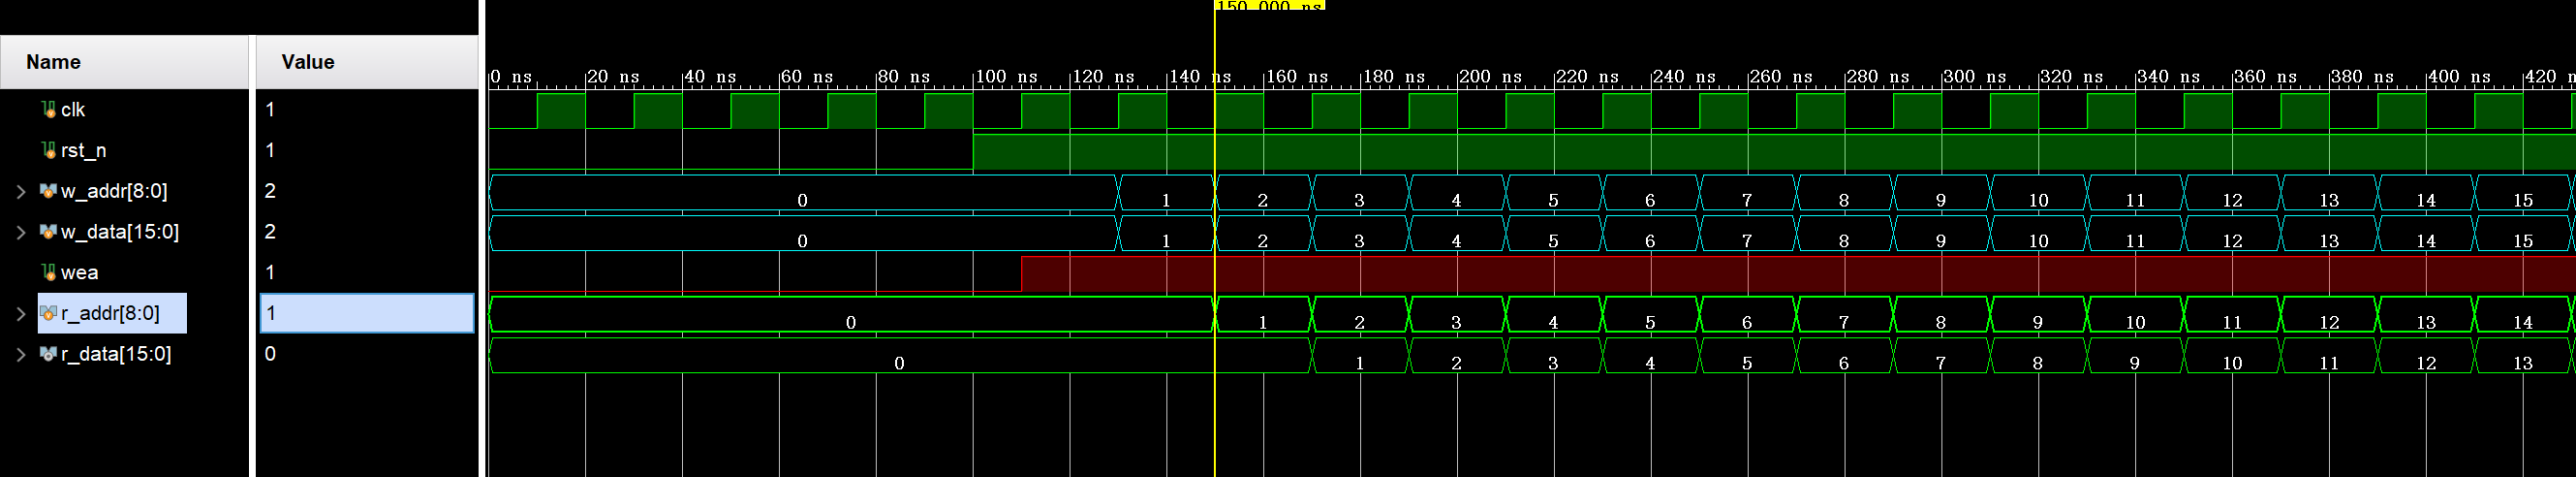
Task: Select the clk signal name
Action: tap(73, 109)
